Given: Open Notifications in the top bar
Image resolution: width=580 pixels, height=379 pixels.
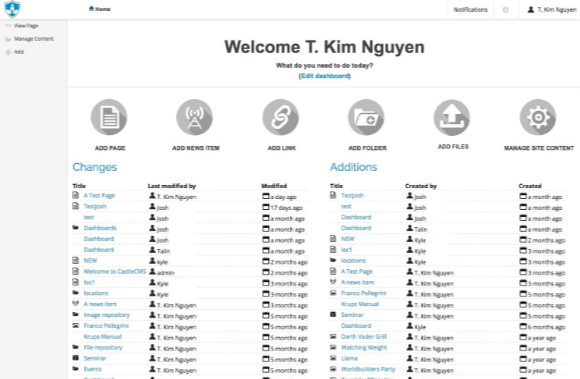Looking at the screenshot, I should click(x=471, y=10).
